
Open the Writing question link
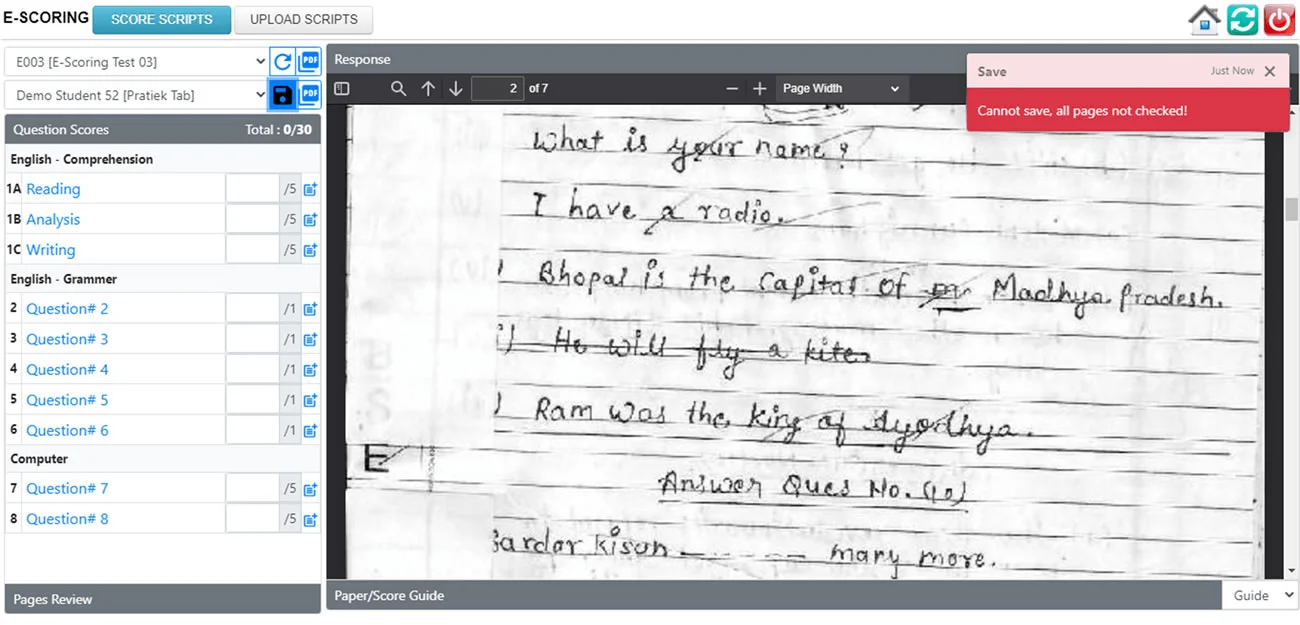[x=51, y=250]
